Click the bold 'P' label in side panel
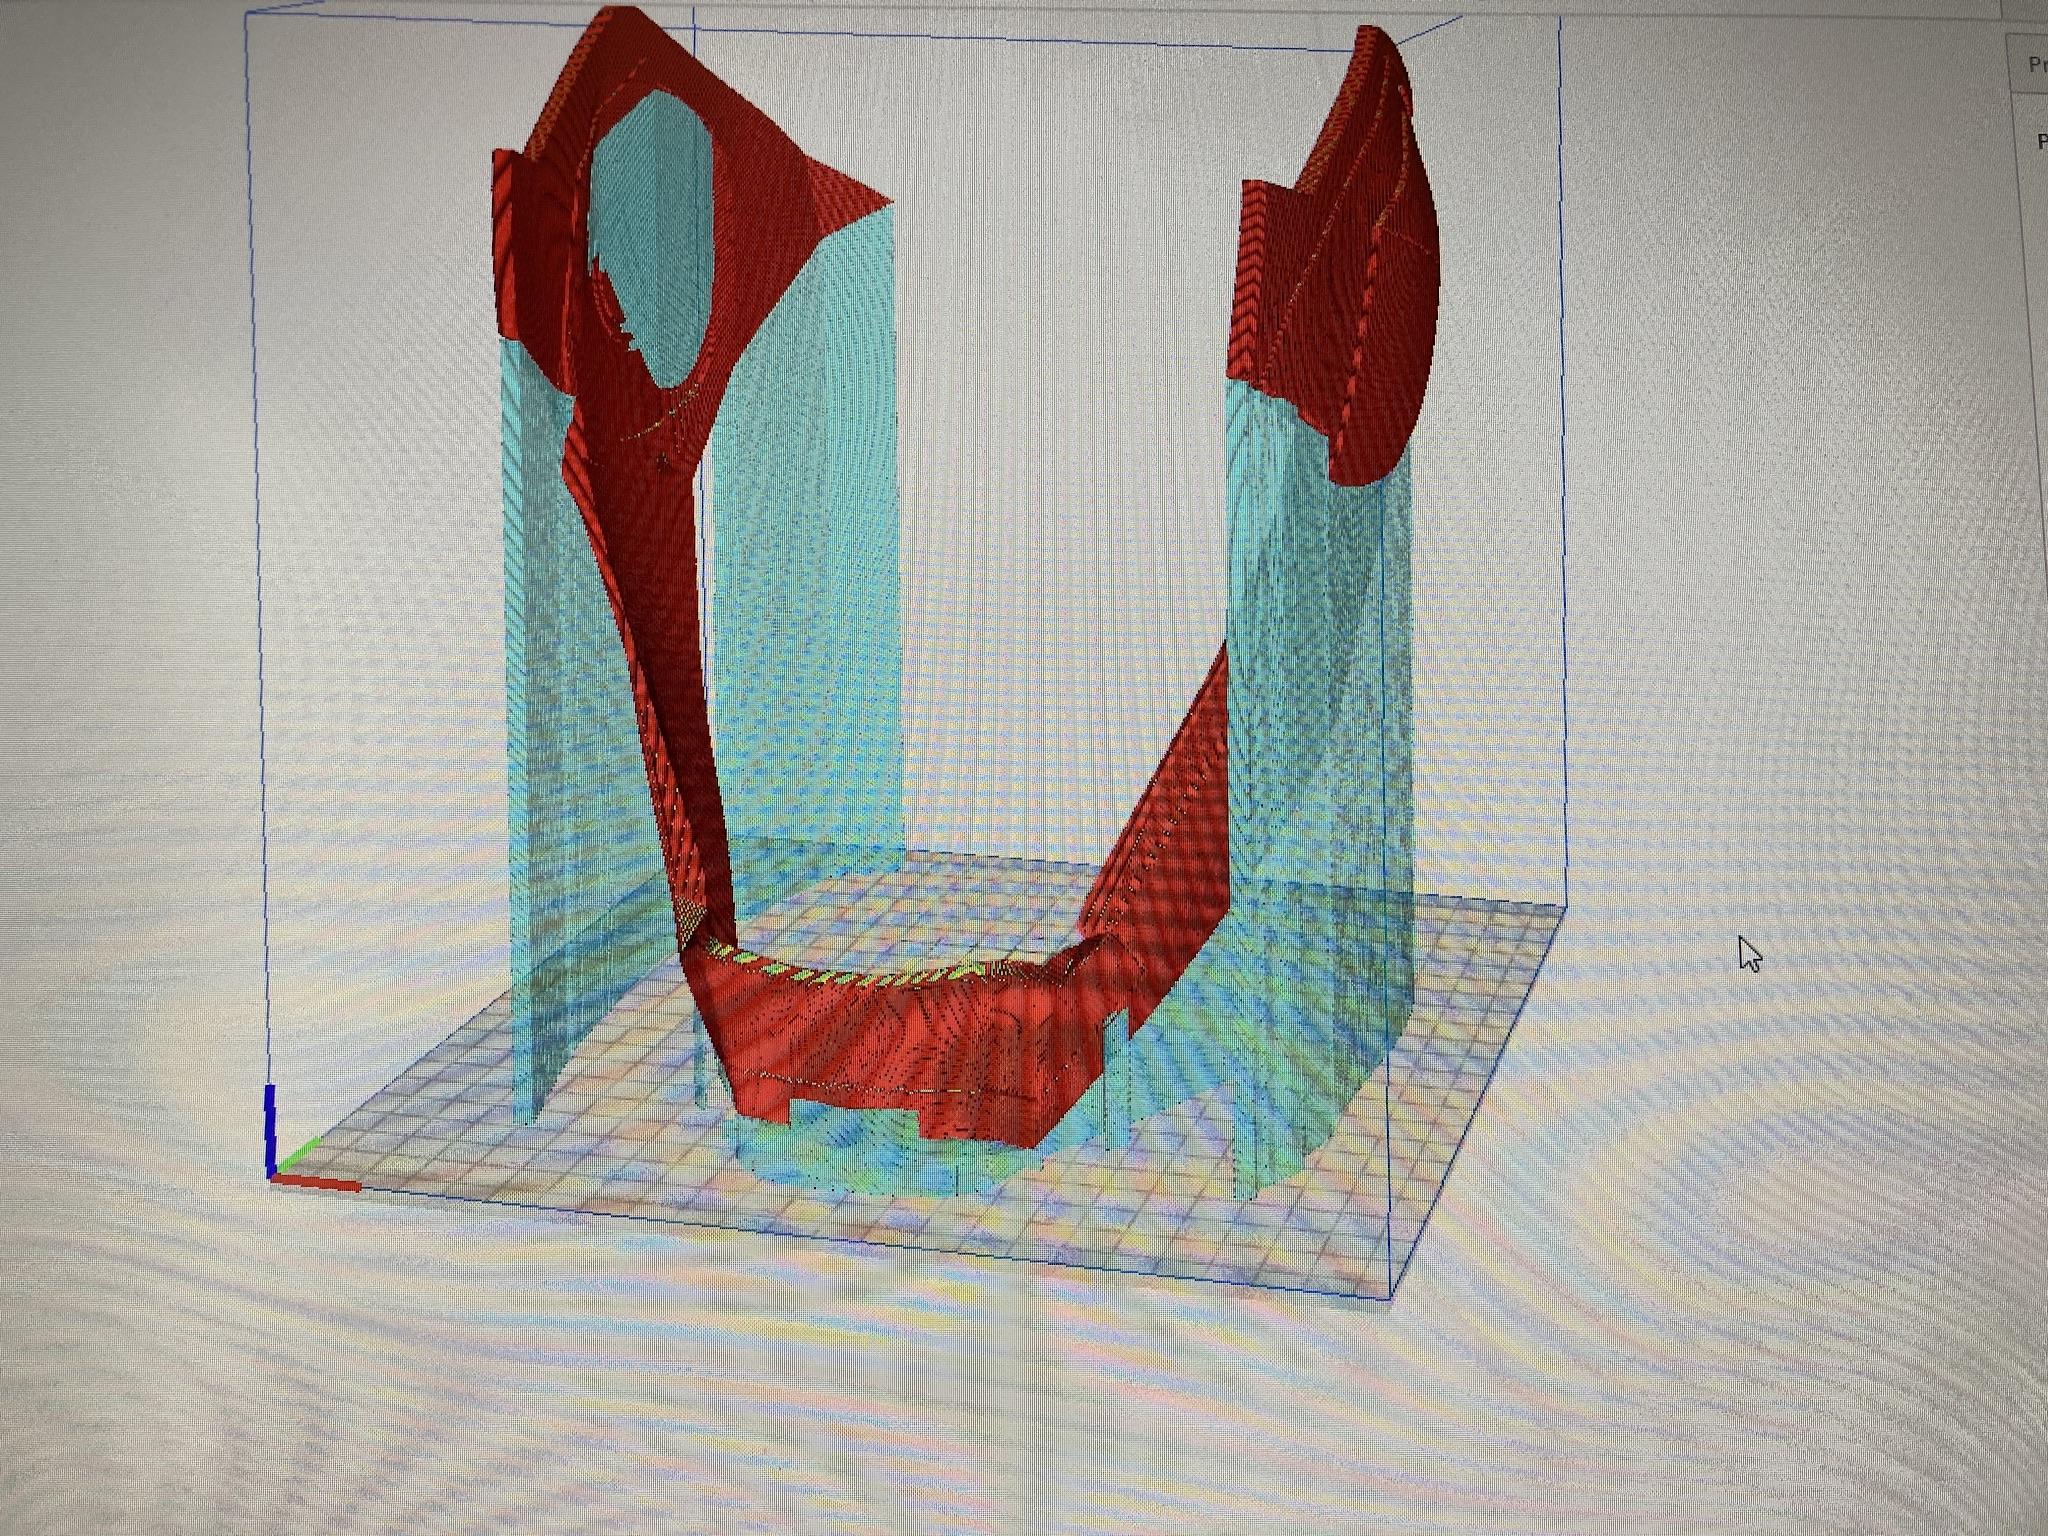The image size is (2048, 1536). [2041, 142]
